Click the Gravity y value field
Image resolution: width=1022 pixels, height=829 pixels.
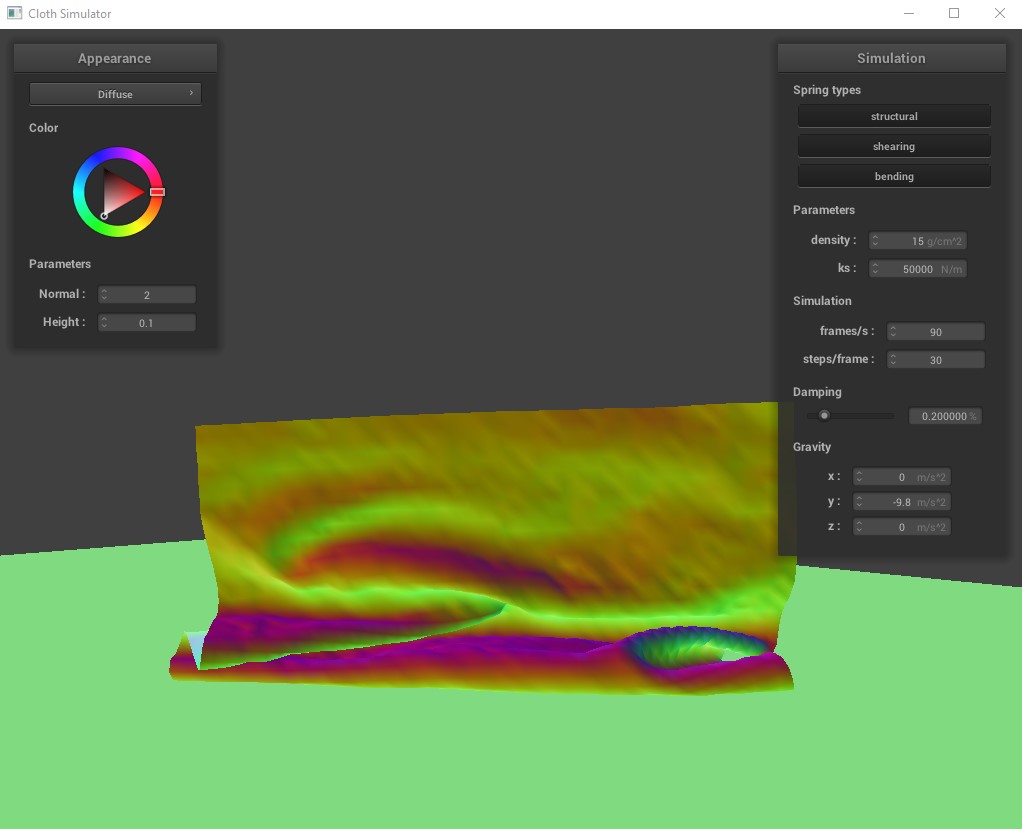point(901,502)
